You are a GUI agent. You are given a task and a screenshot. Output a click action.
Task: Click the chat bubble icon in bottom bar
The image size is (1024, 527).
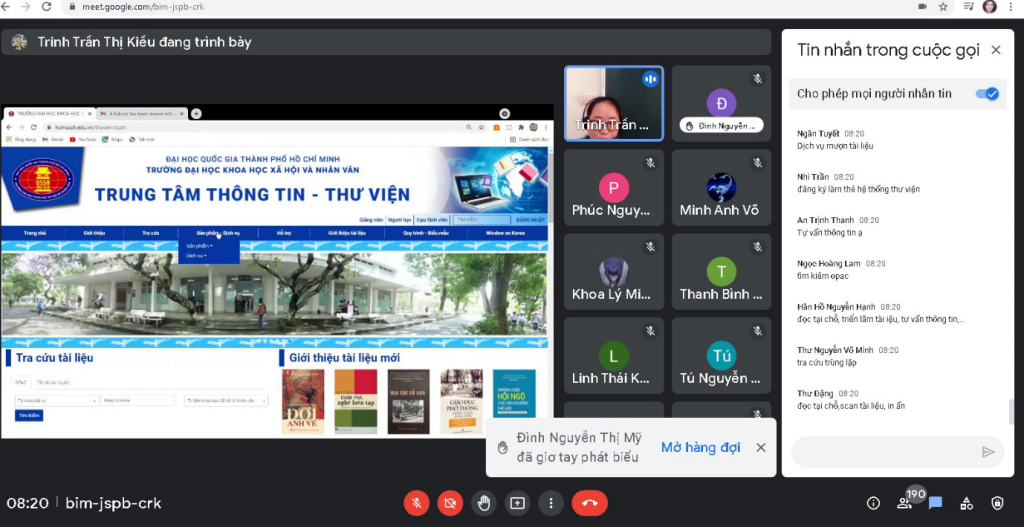pos(935,503)
